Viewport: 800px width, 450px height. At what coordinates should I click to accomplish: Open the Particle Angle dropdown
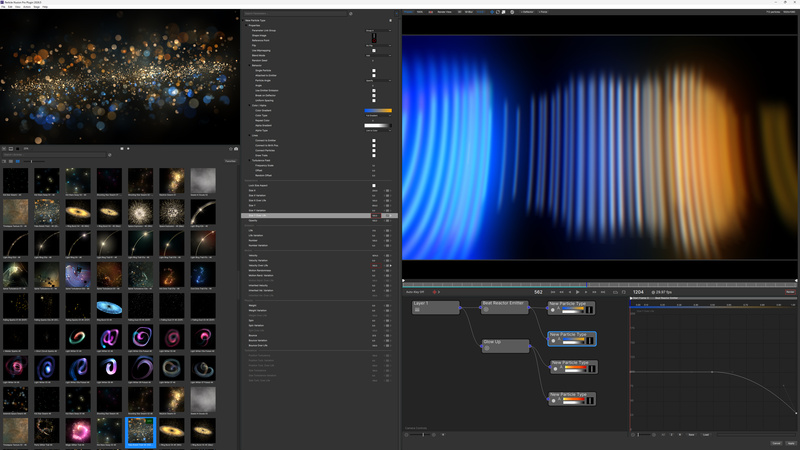[x=378, y=81]
